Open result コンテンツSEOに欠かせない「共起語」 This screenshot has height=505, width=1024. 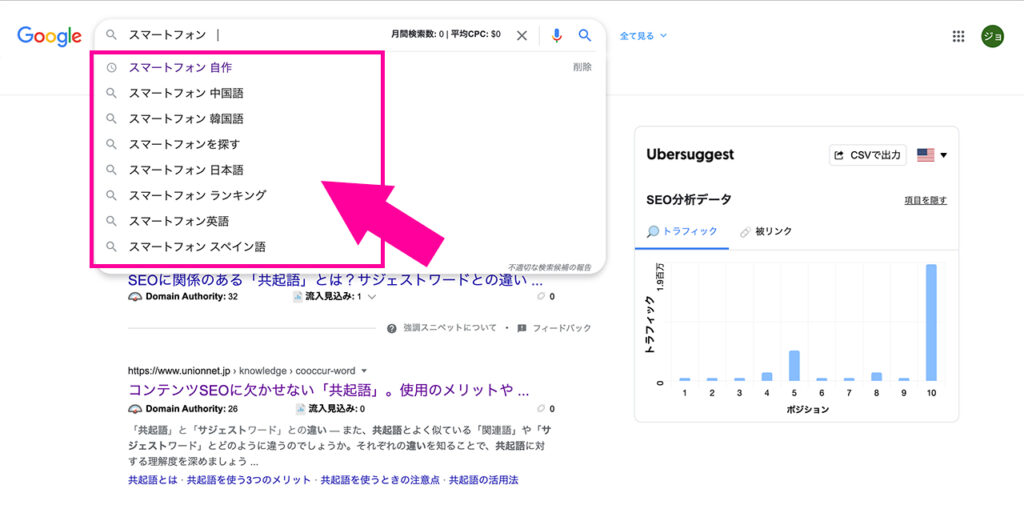coord(328,391)
